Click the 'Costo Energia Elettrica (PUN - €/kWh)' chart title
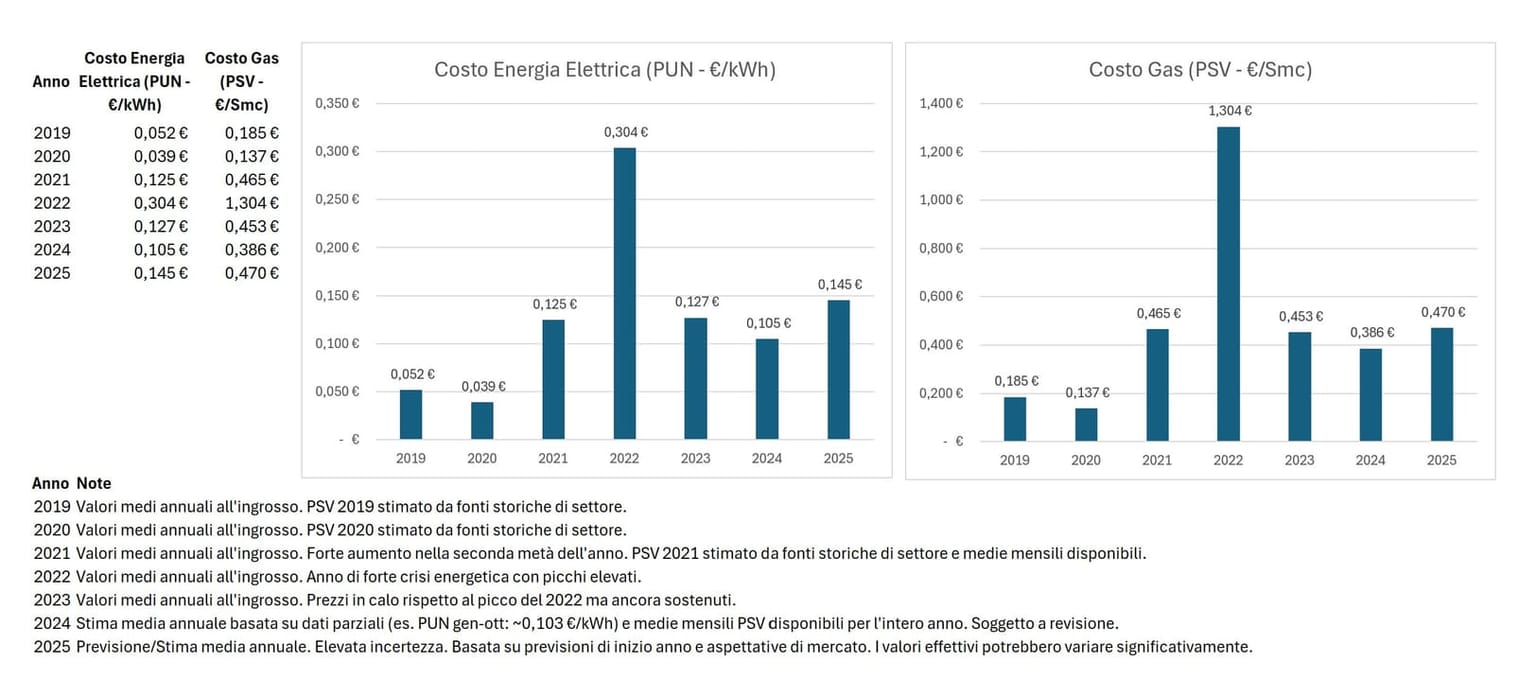Viewport: 1536px width, 695px height. click(604, 70)
